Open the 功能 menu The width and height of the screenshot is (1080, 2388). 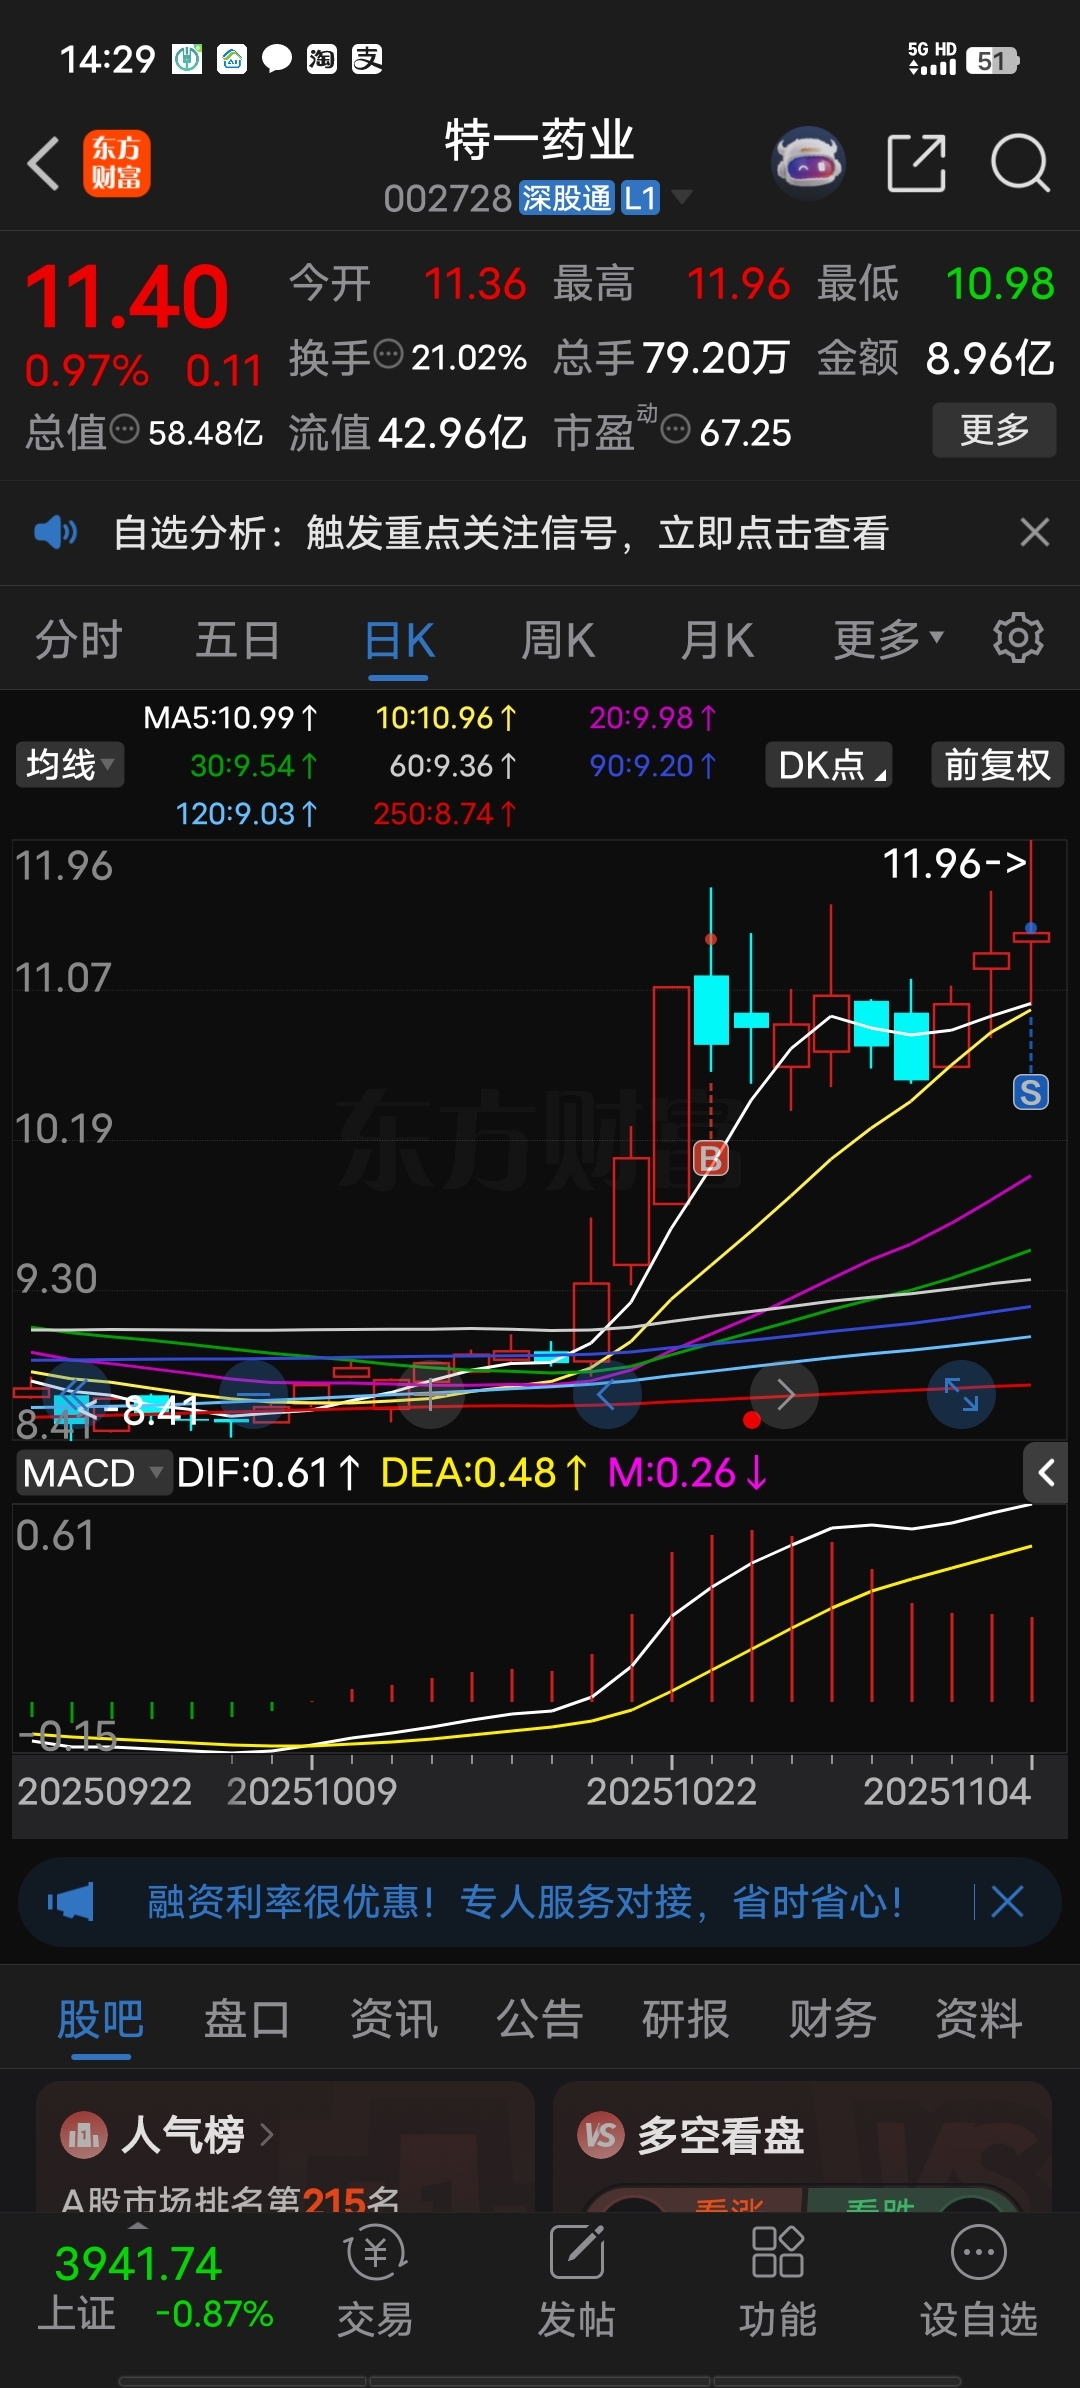click(778, 2283)
